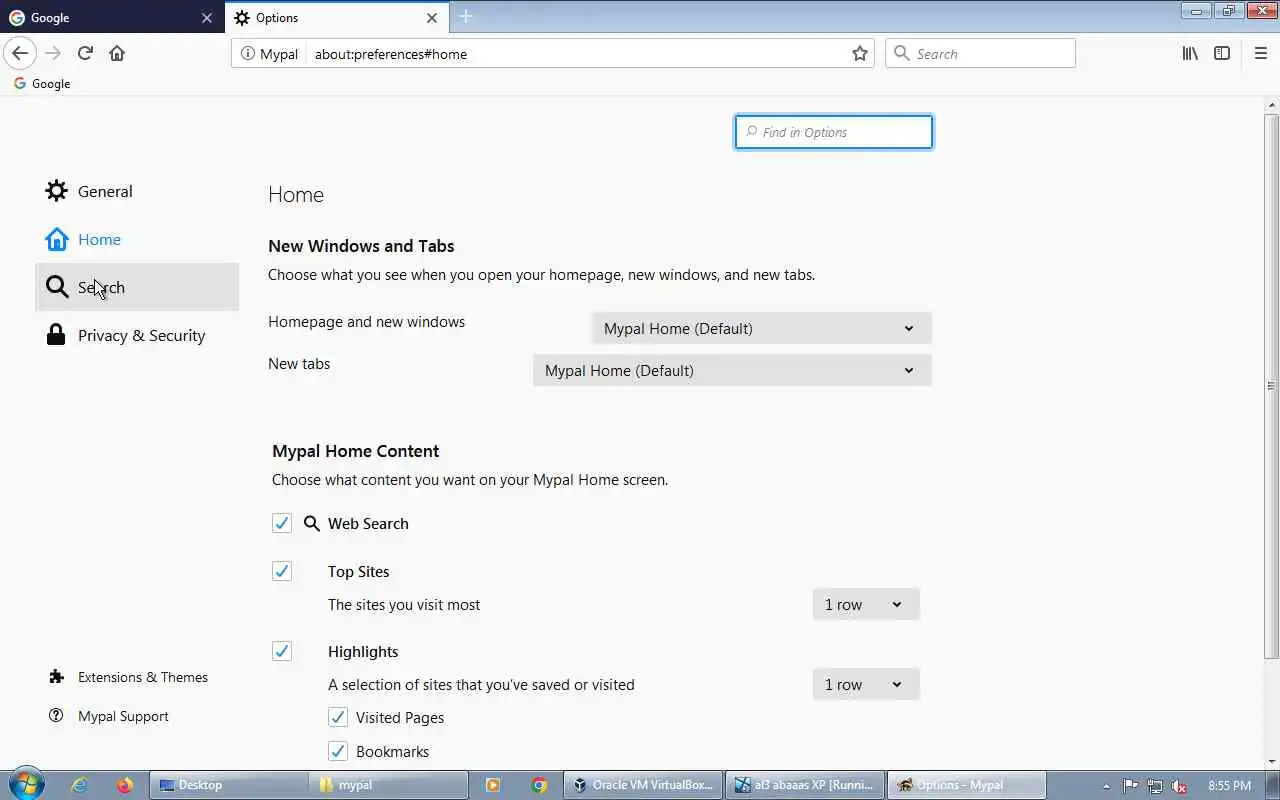1280x800 pixels.
Task: Click the page vertical scrollbar
Action: click(1271, 385)
